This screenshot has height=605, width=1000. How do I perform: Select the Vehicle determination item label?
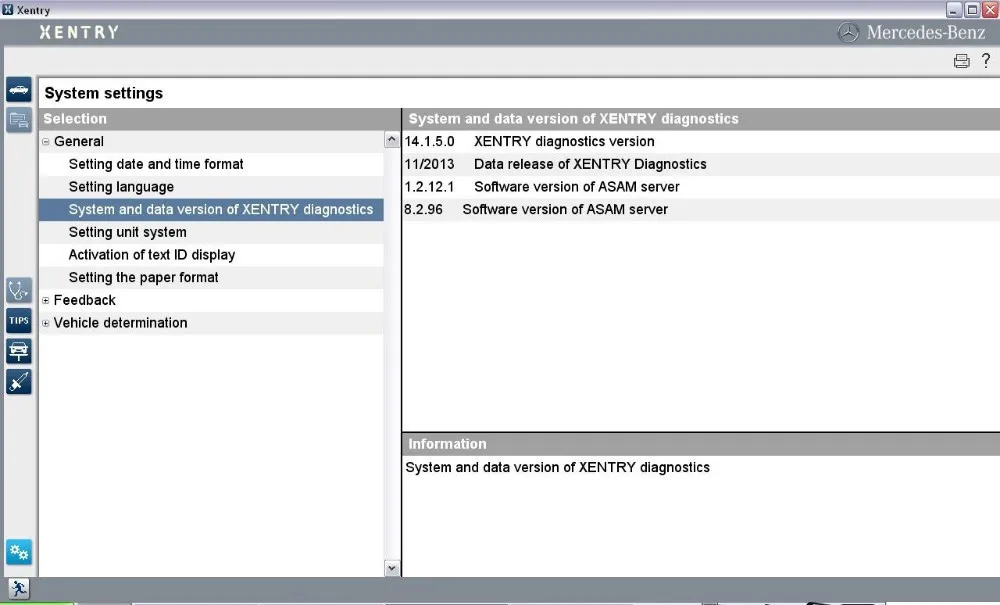click(x=121, y=323)
